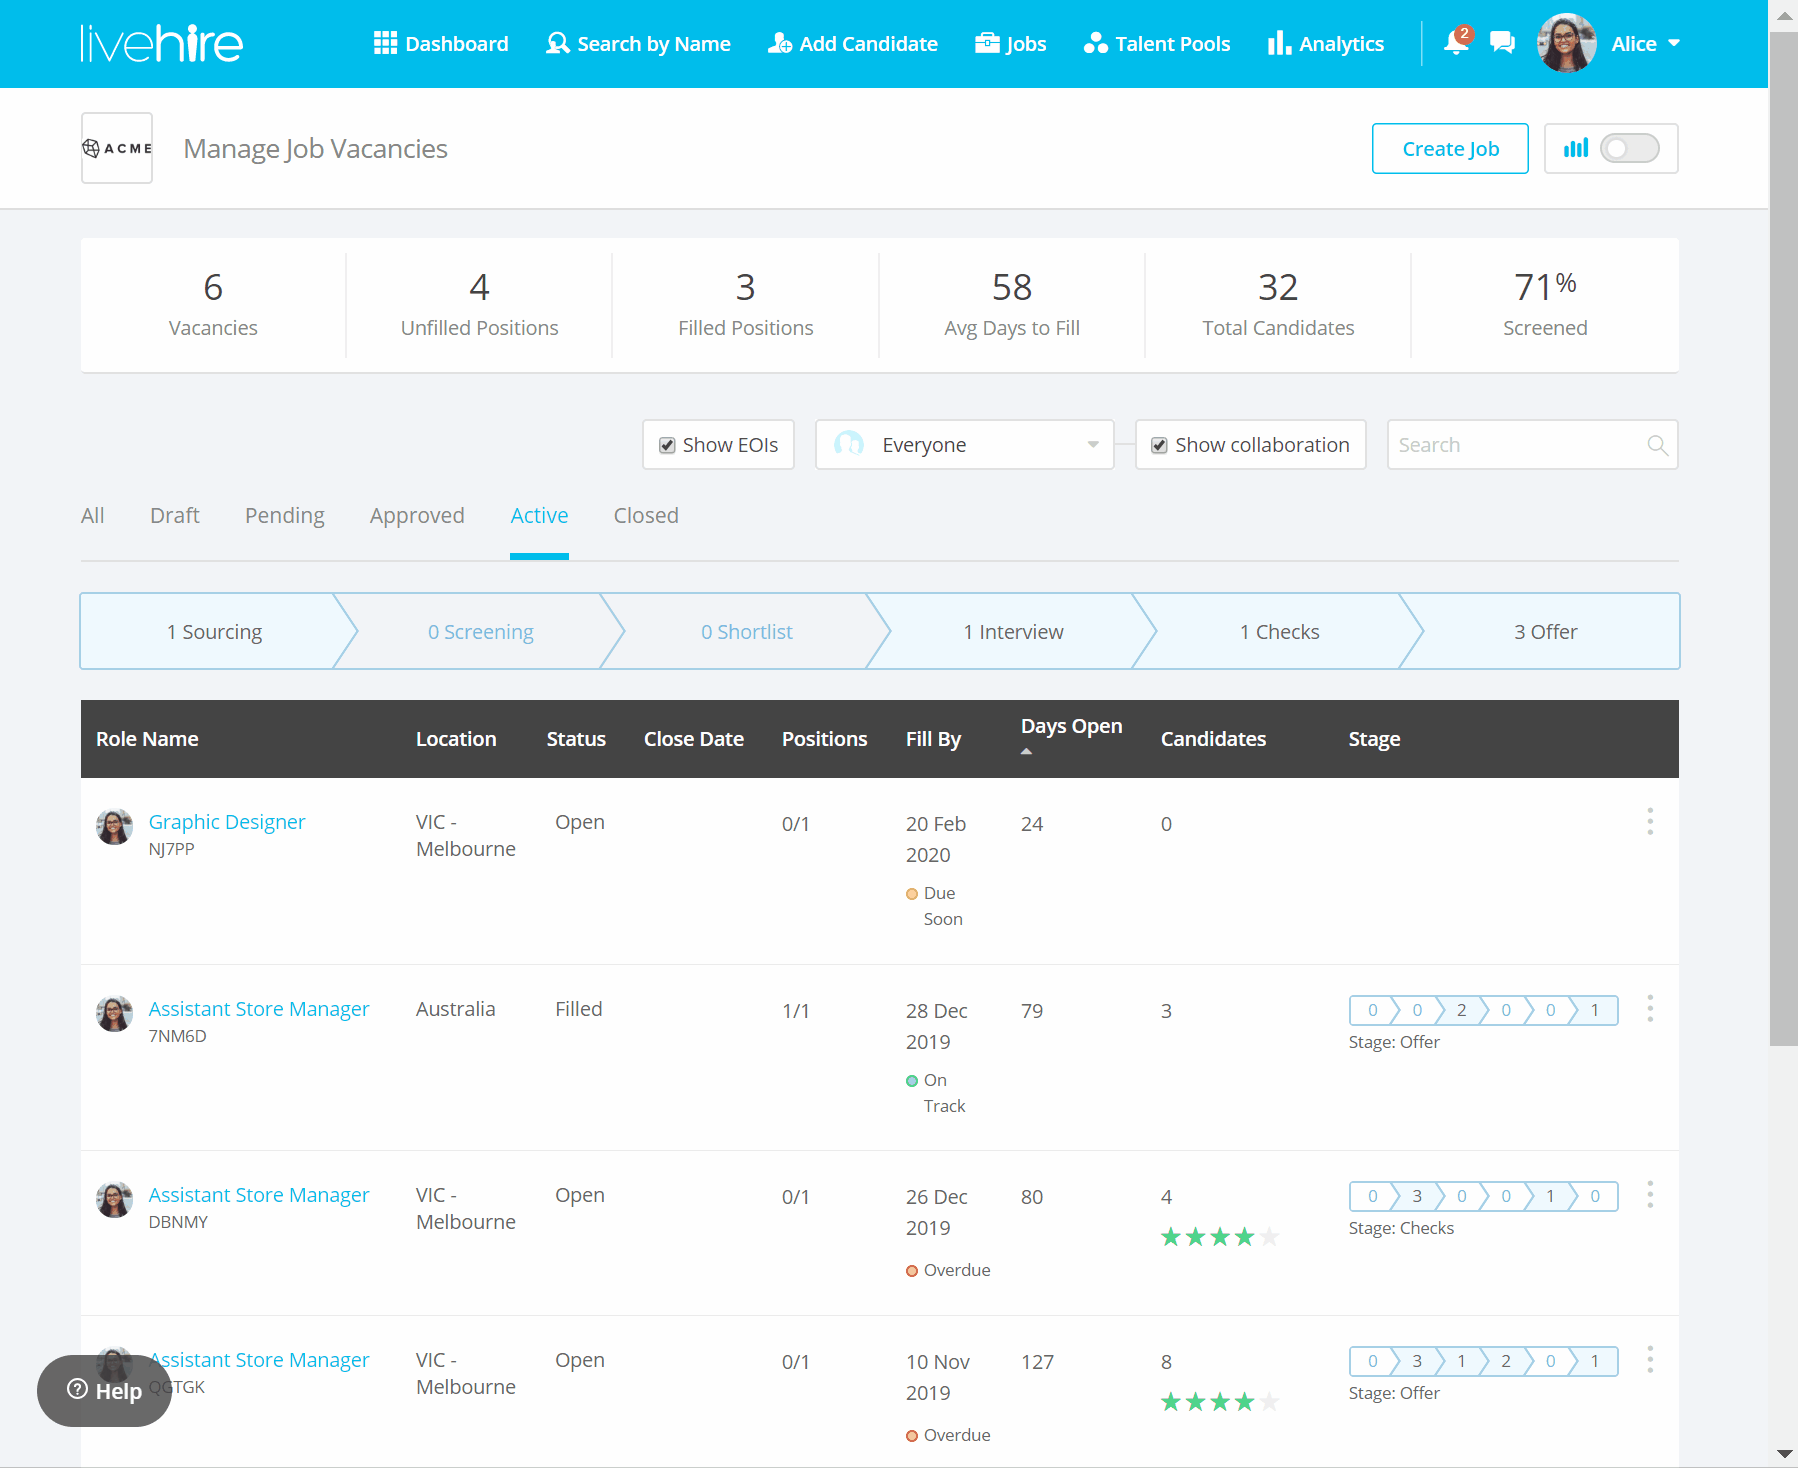Open the Alice user menu arrow
Viewport: 1798px width, 1468px height.
[x=1674, y=43]
